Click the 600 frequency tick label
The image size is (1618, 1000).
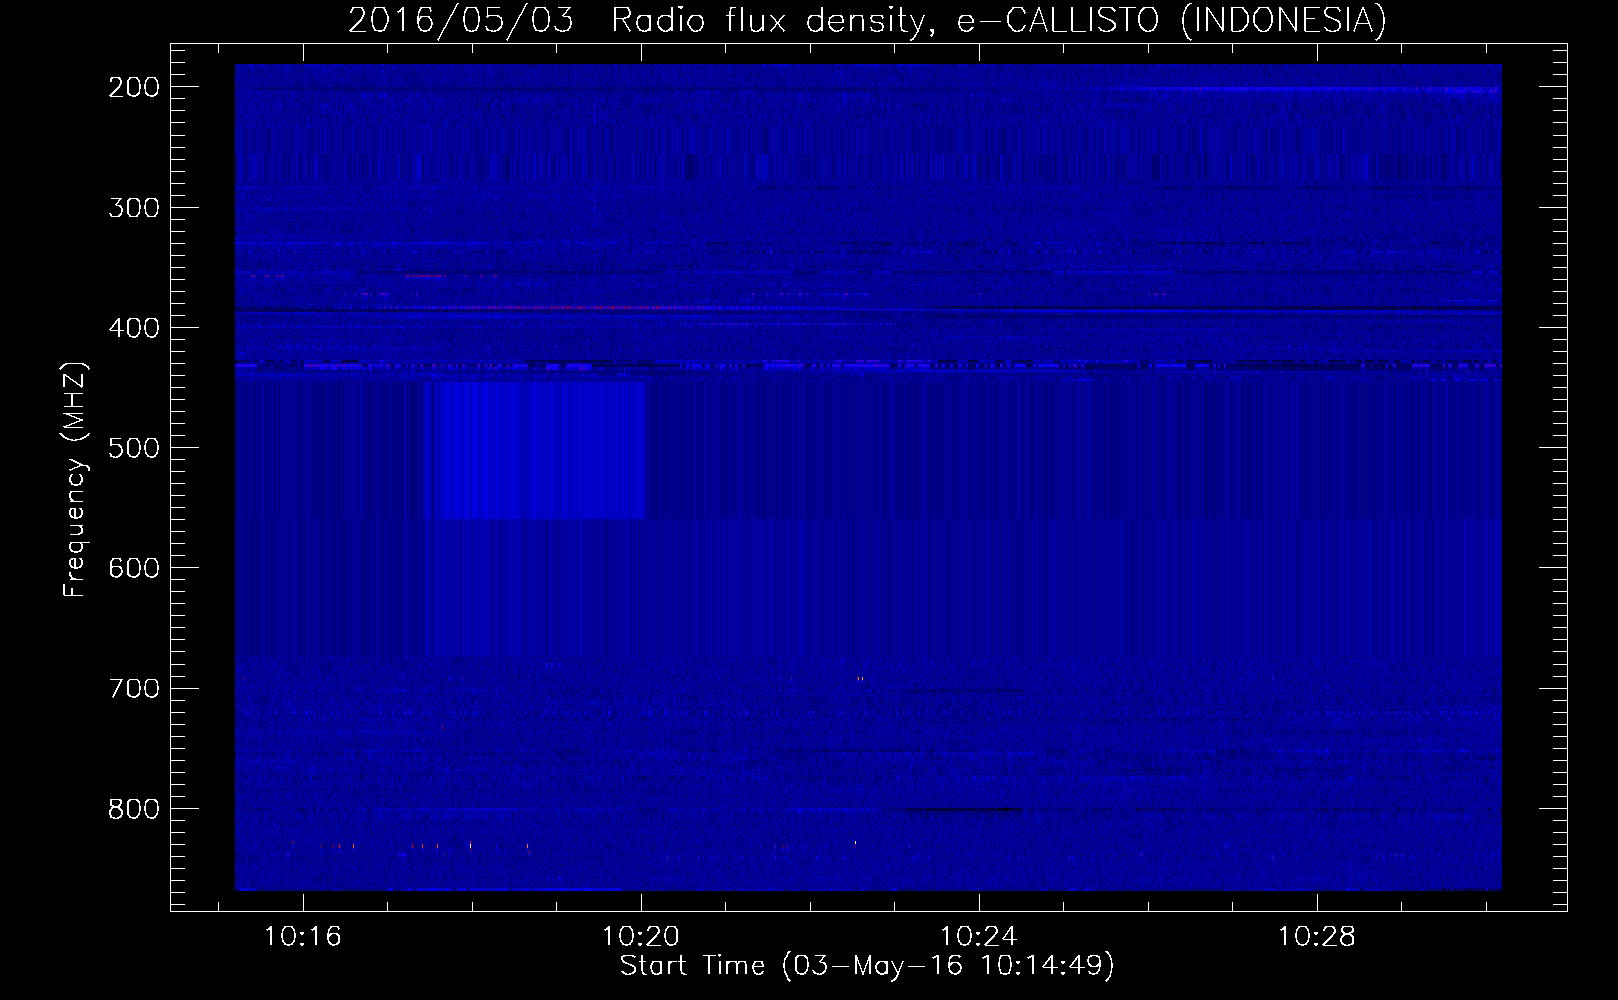[134, 568]
